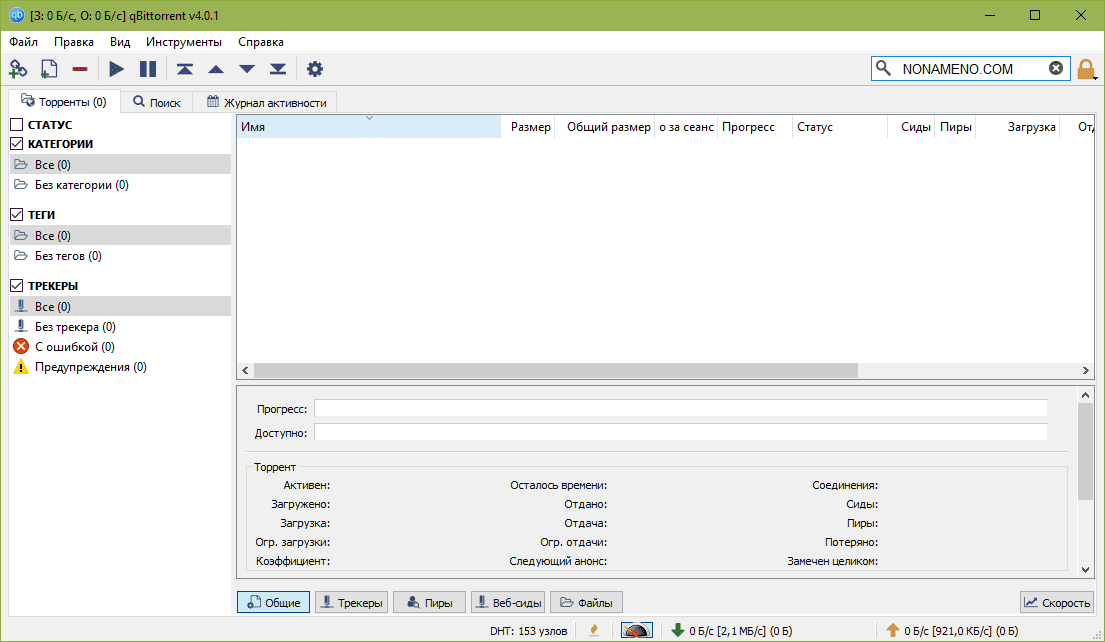Uncheck the КАТЕГОРИИ filter checkbox
The height and width of the screenshot is (642, 1105).
click(17, 144)
